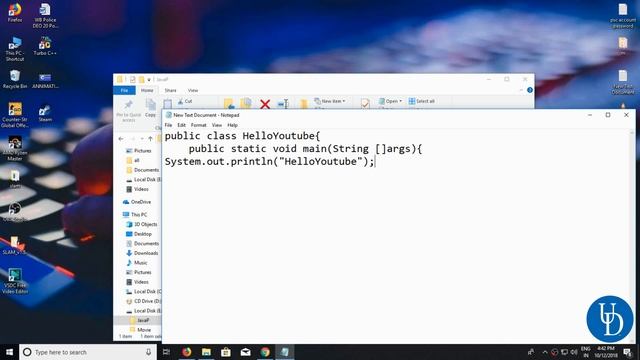The height and width of the screenshot is (360, 640).
Task: Click the ENG IN language indicator
Action: tap(586, 352)
